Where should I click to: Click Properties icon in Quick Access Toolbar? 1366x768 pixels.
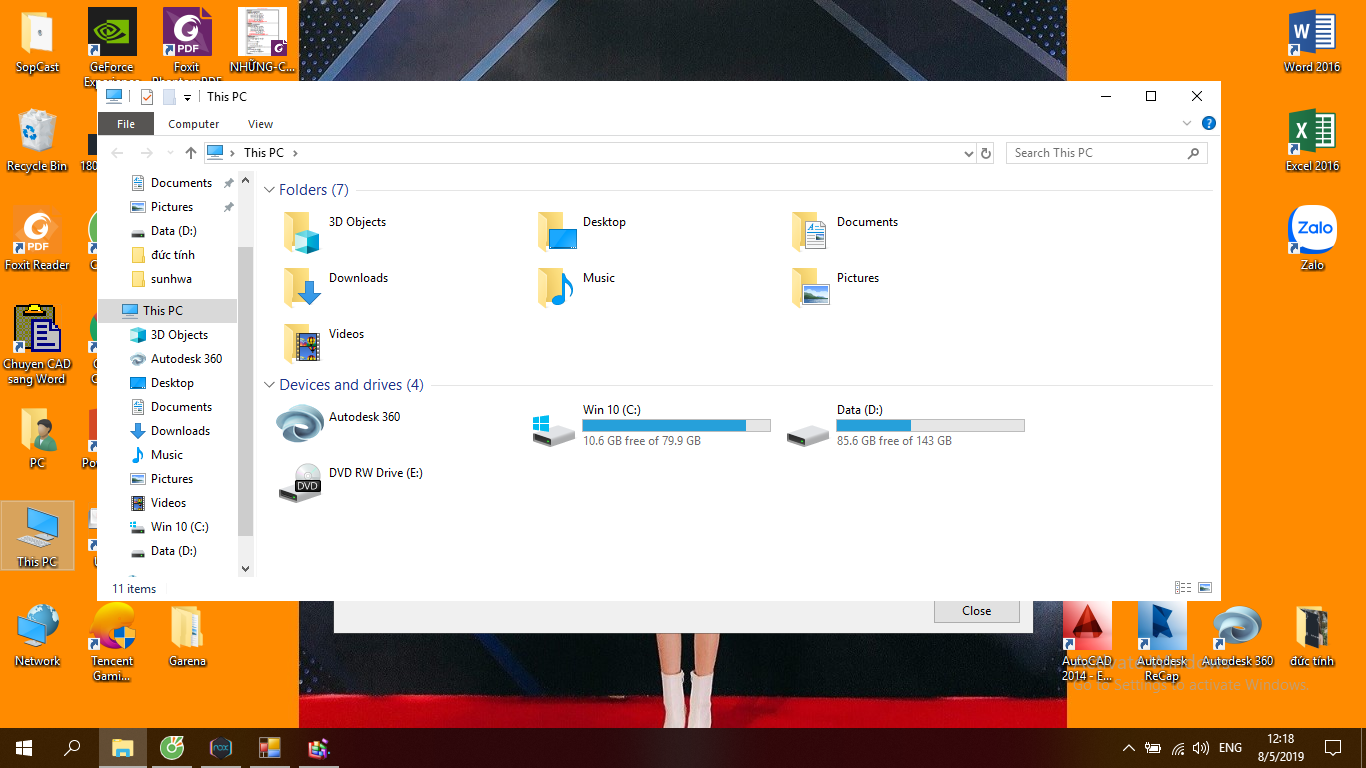coord(147,97)
